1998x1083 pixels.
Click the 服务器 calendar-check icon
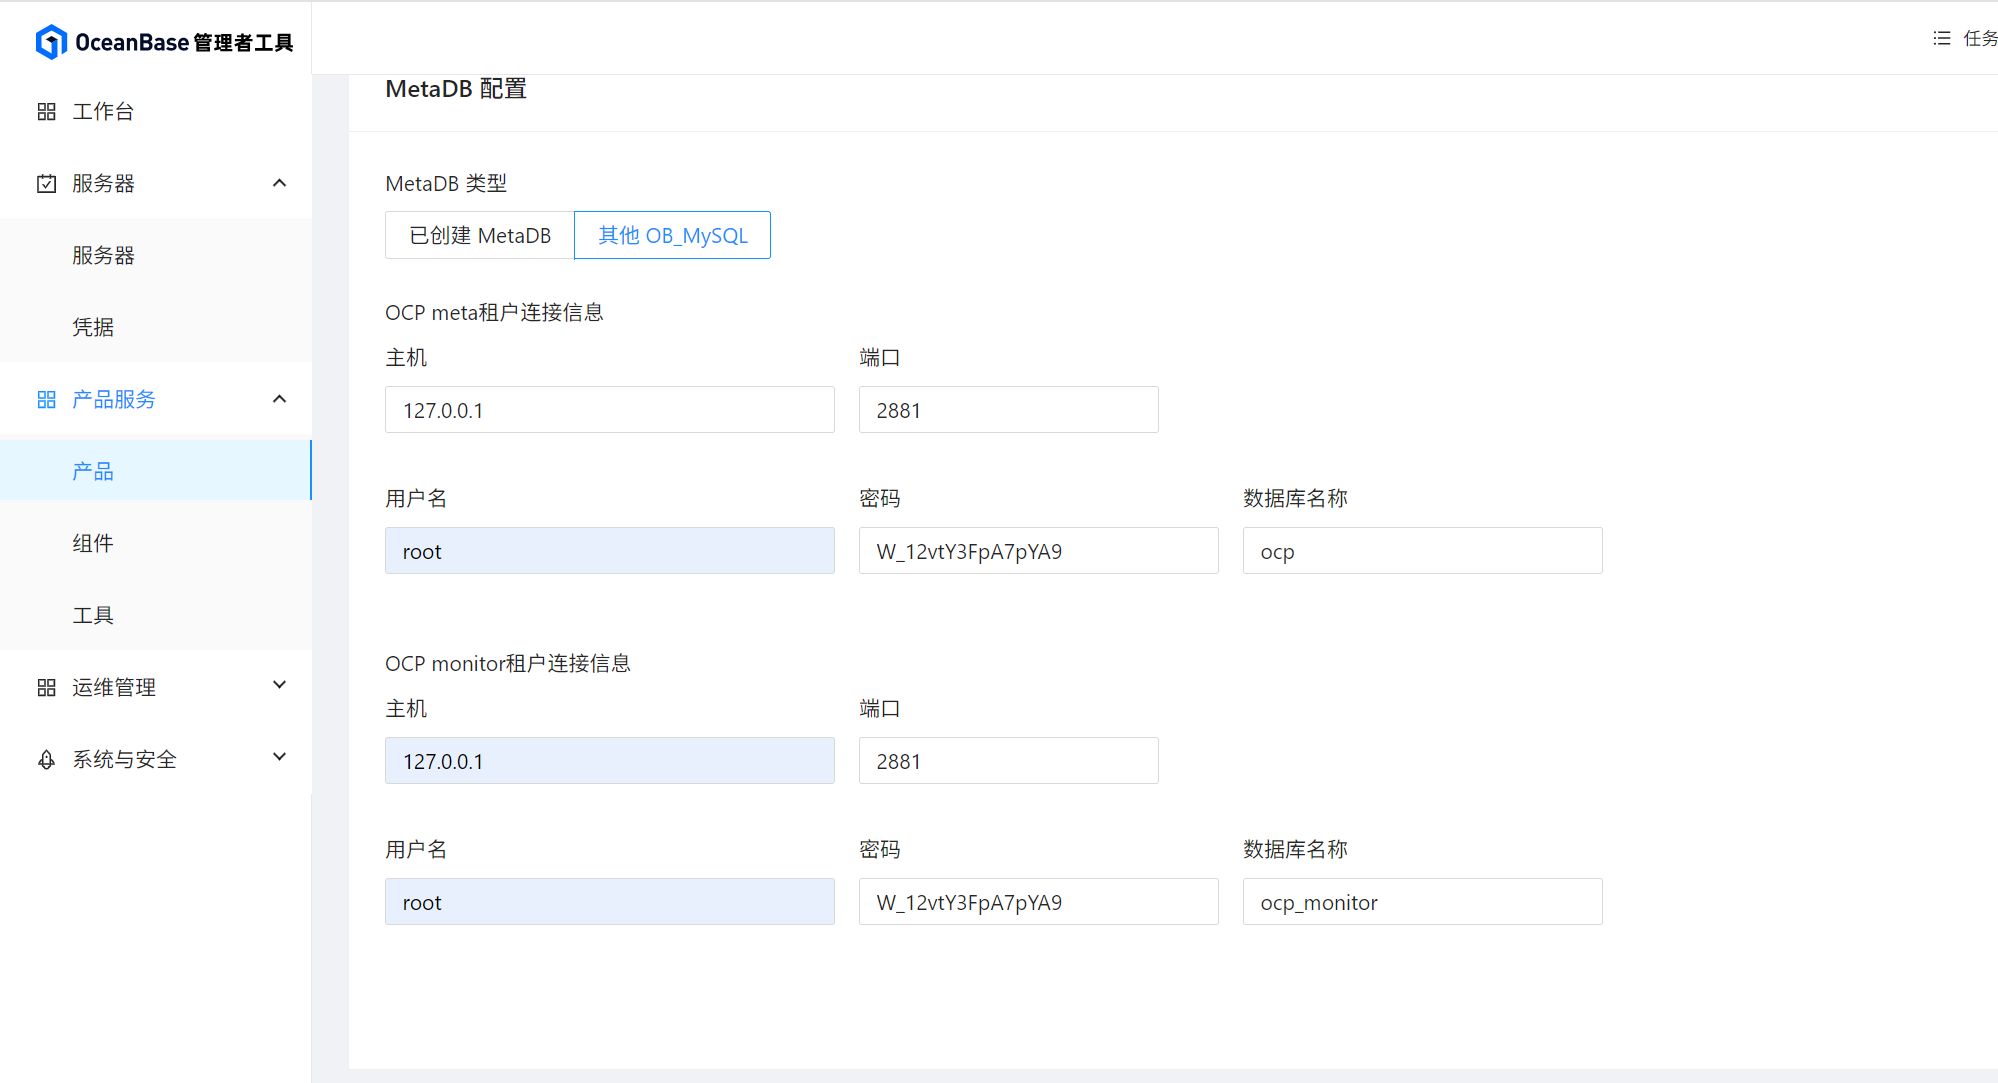(46, 183)
